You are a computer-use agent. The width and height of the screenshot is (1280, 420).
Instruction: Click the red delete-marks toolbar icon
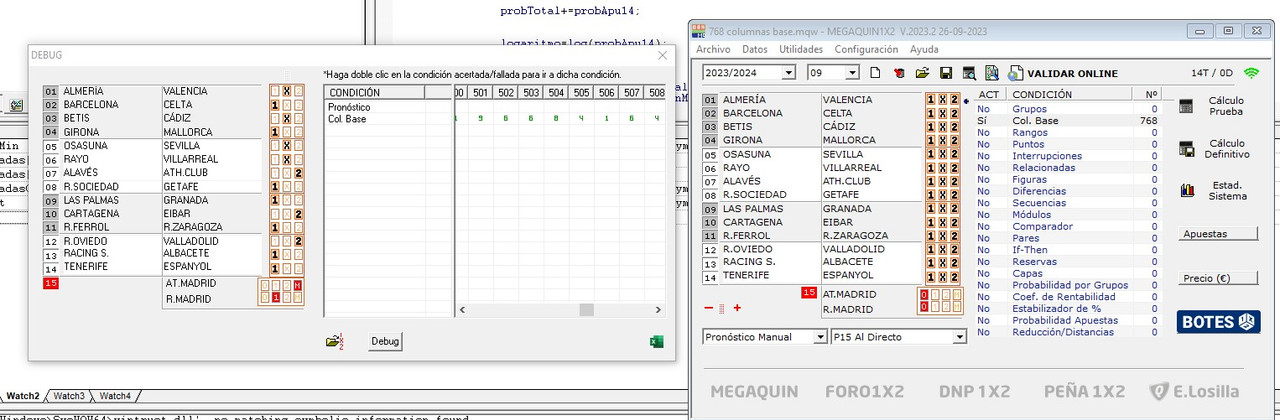coord(898,73)
